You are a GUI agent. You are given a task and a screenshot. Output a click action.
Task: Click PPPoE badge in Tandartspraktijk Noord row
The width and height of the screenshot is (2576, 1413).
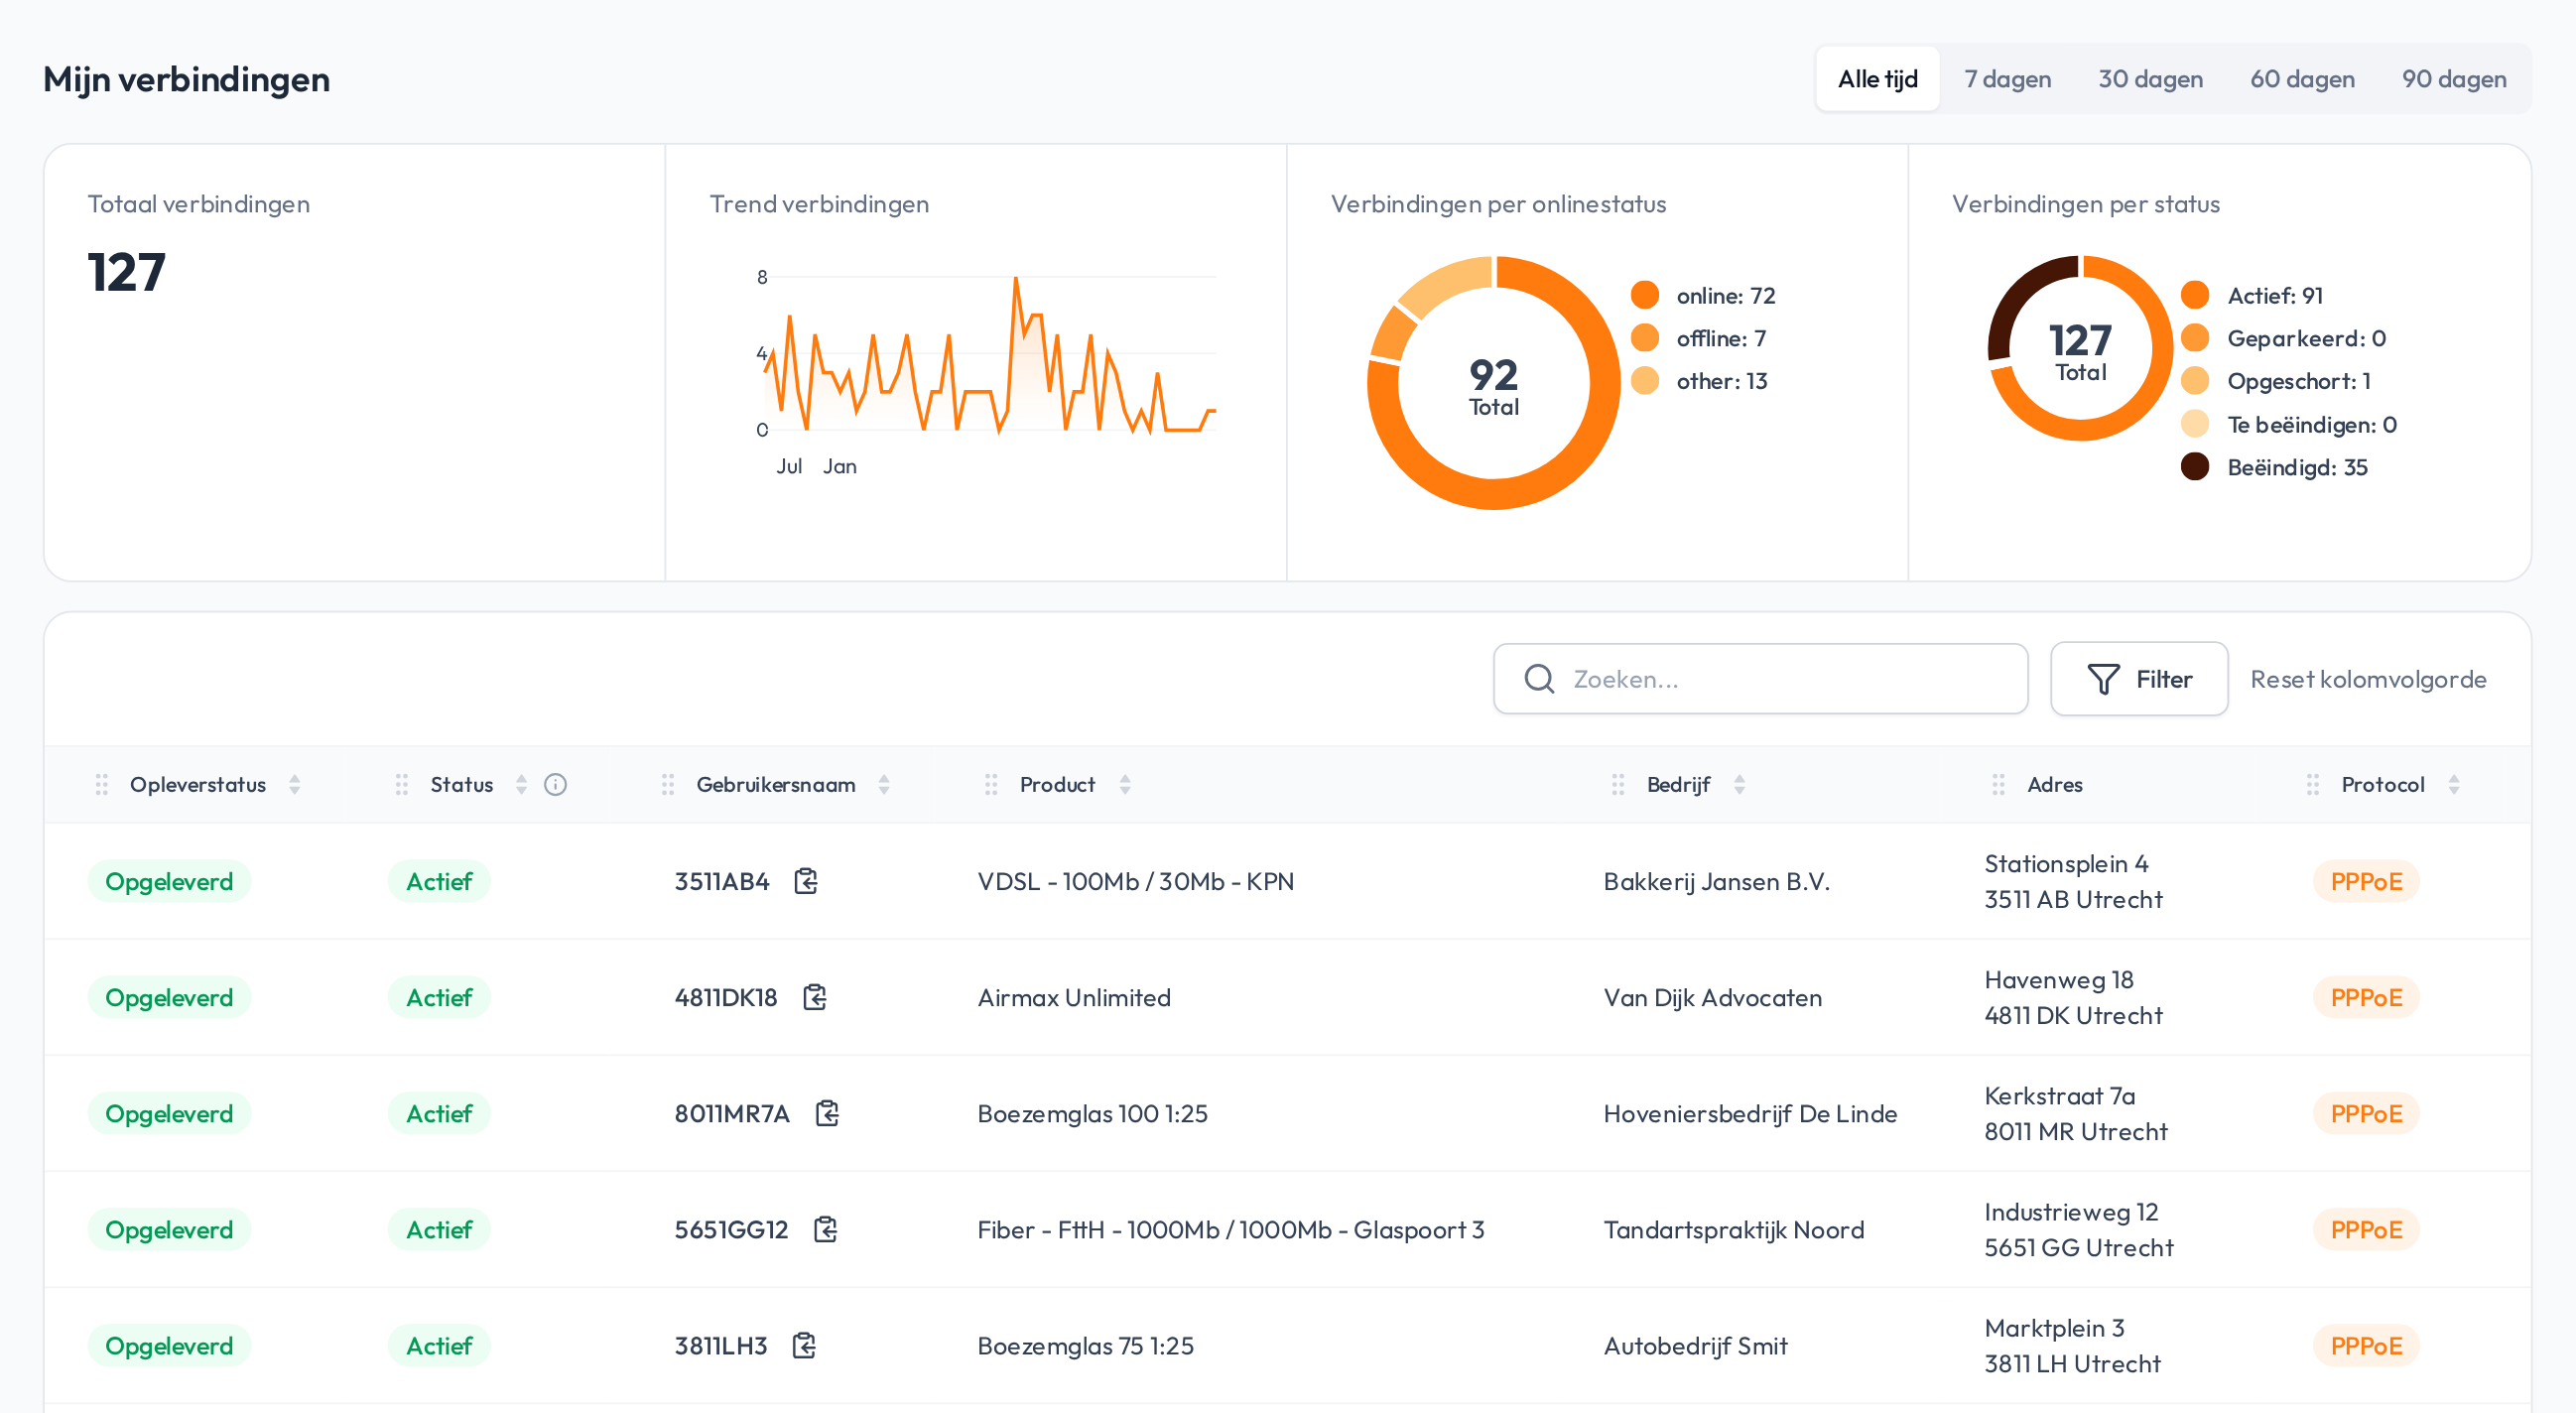click(2365, 1229)
